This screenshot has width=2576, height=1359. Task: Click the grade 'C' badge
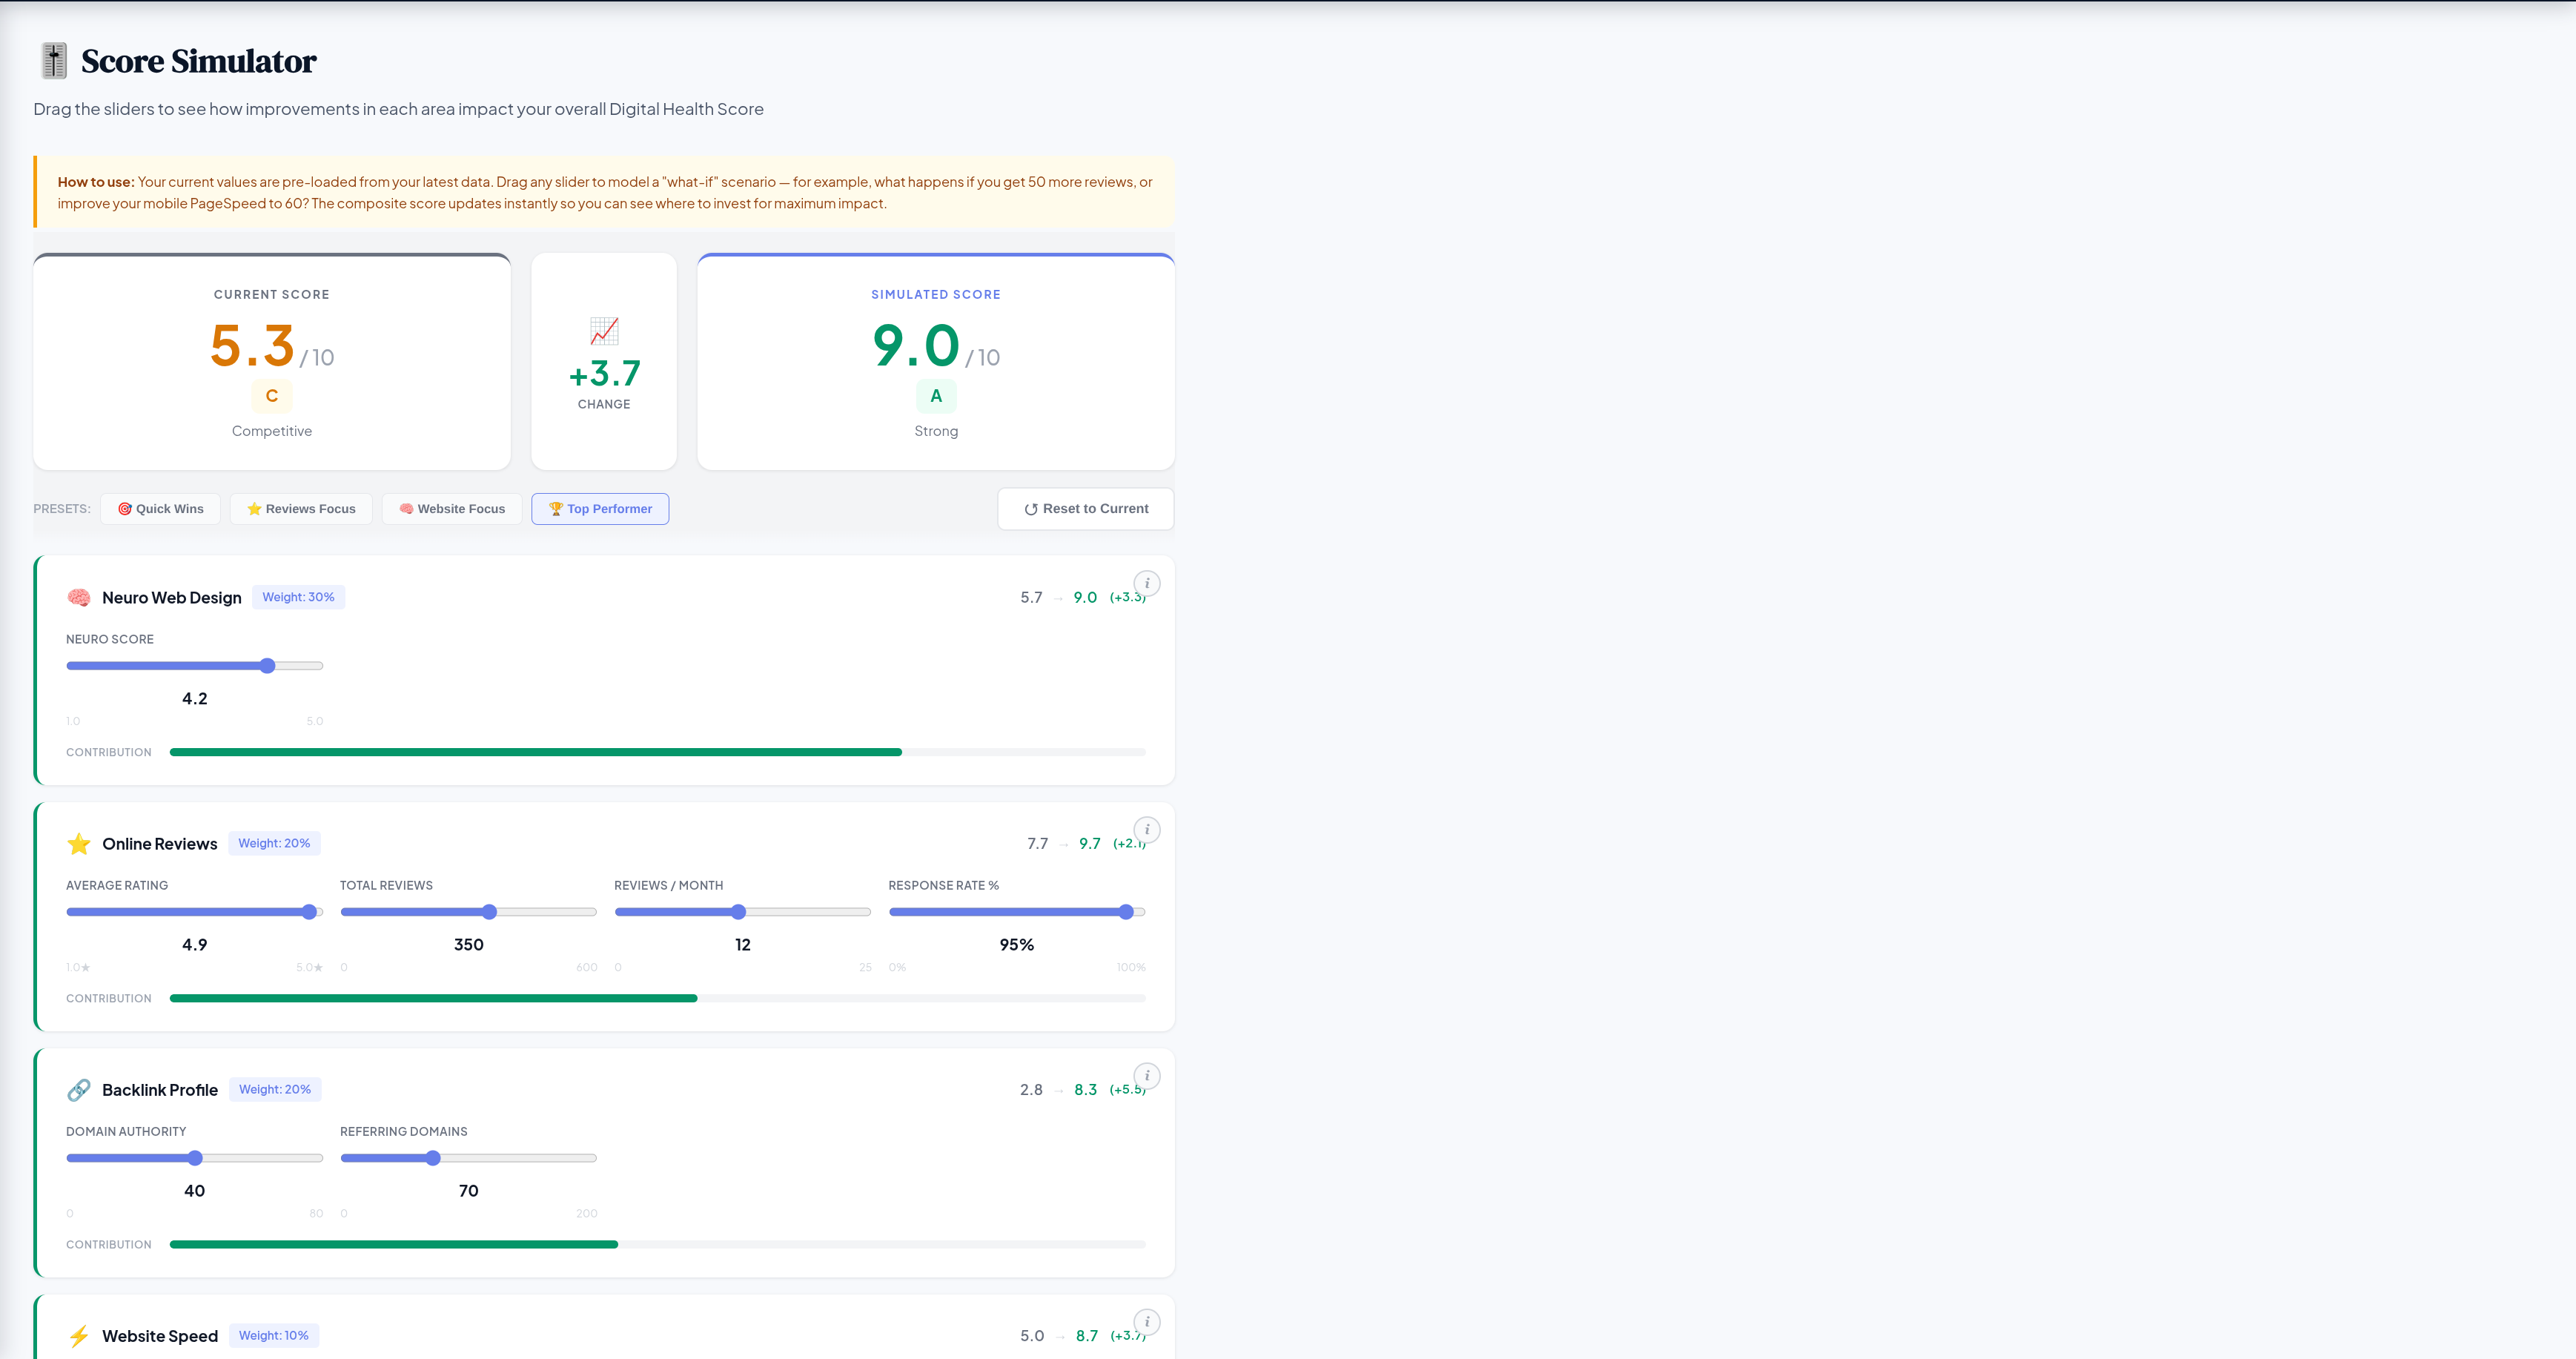272,396
